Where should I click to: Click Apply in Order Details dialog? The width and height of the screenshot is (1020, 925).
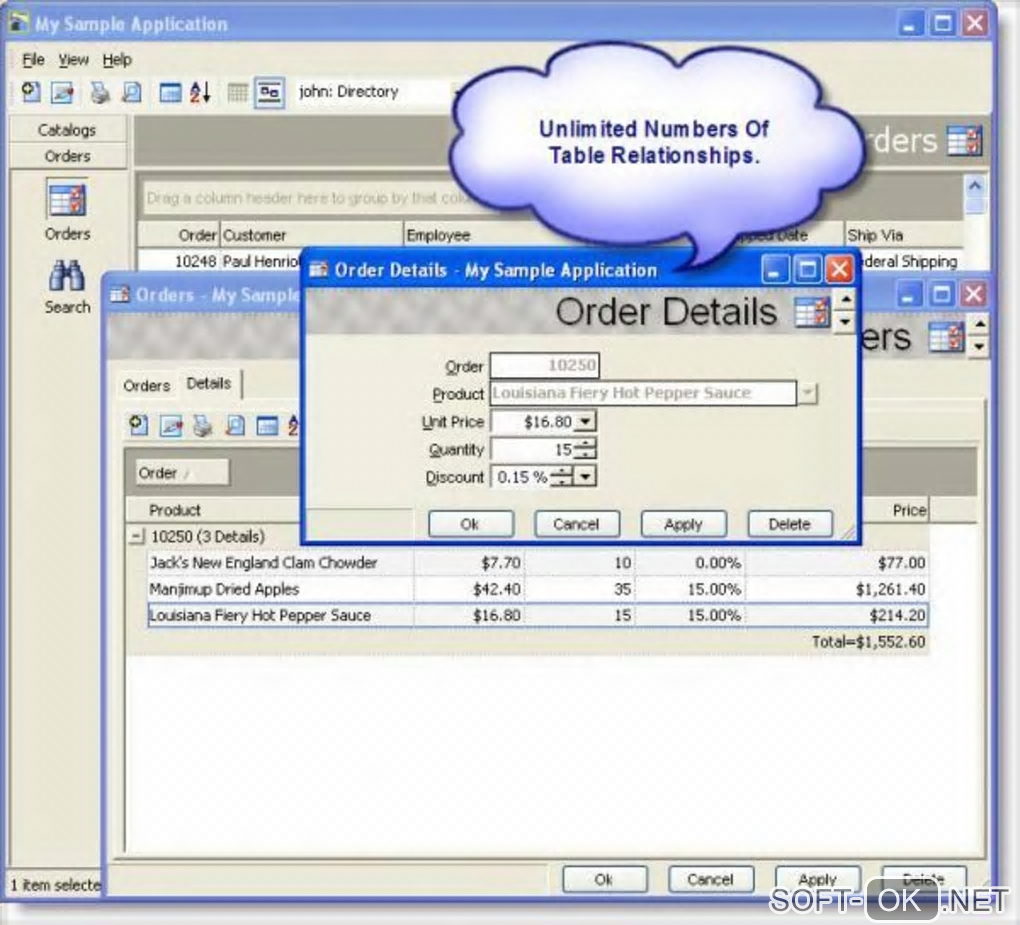point(683,524)
